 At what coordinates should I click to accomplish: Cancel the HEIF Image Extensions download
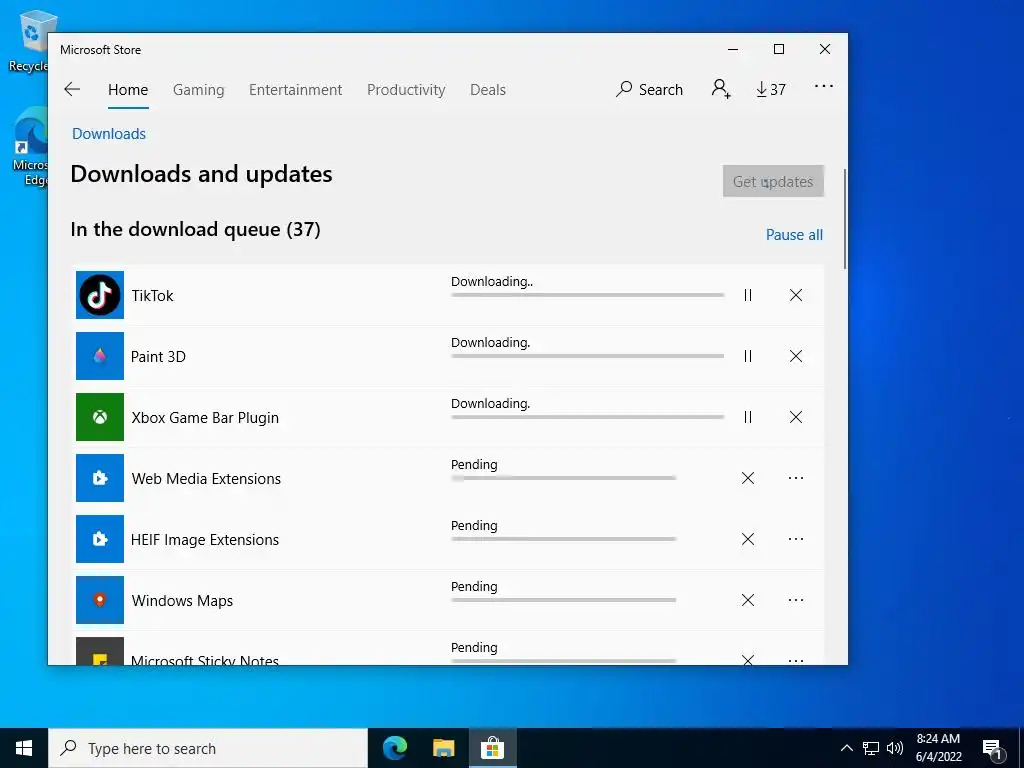(748, 539)
